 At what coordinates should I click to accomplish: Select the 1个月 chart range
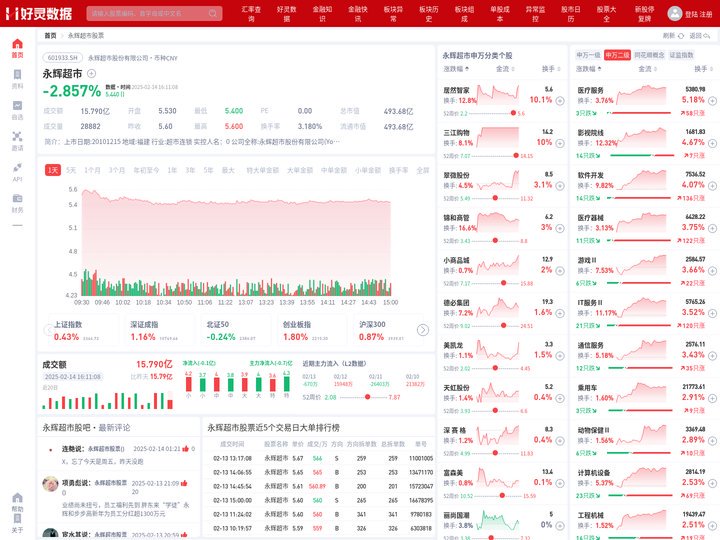click(92, 170)
